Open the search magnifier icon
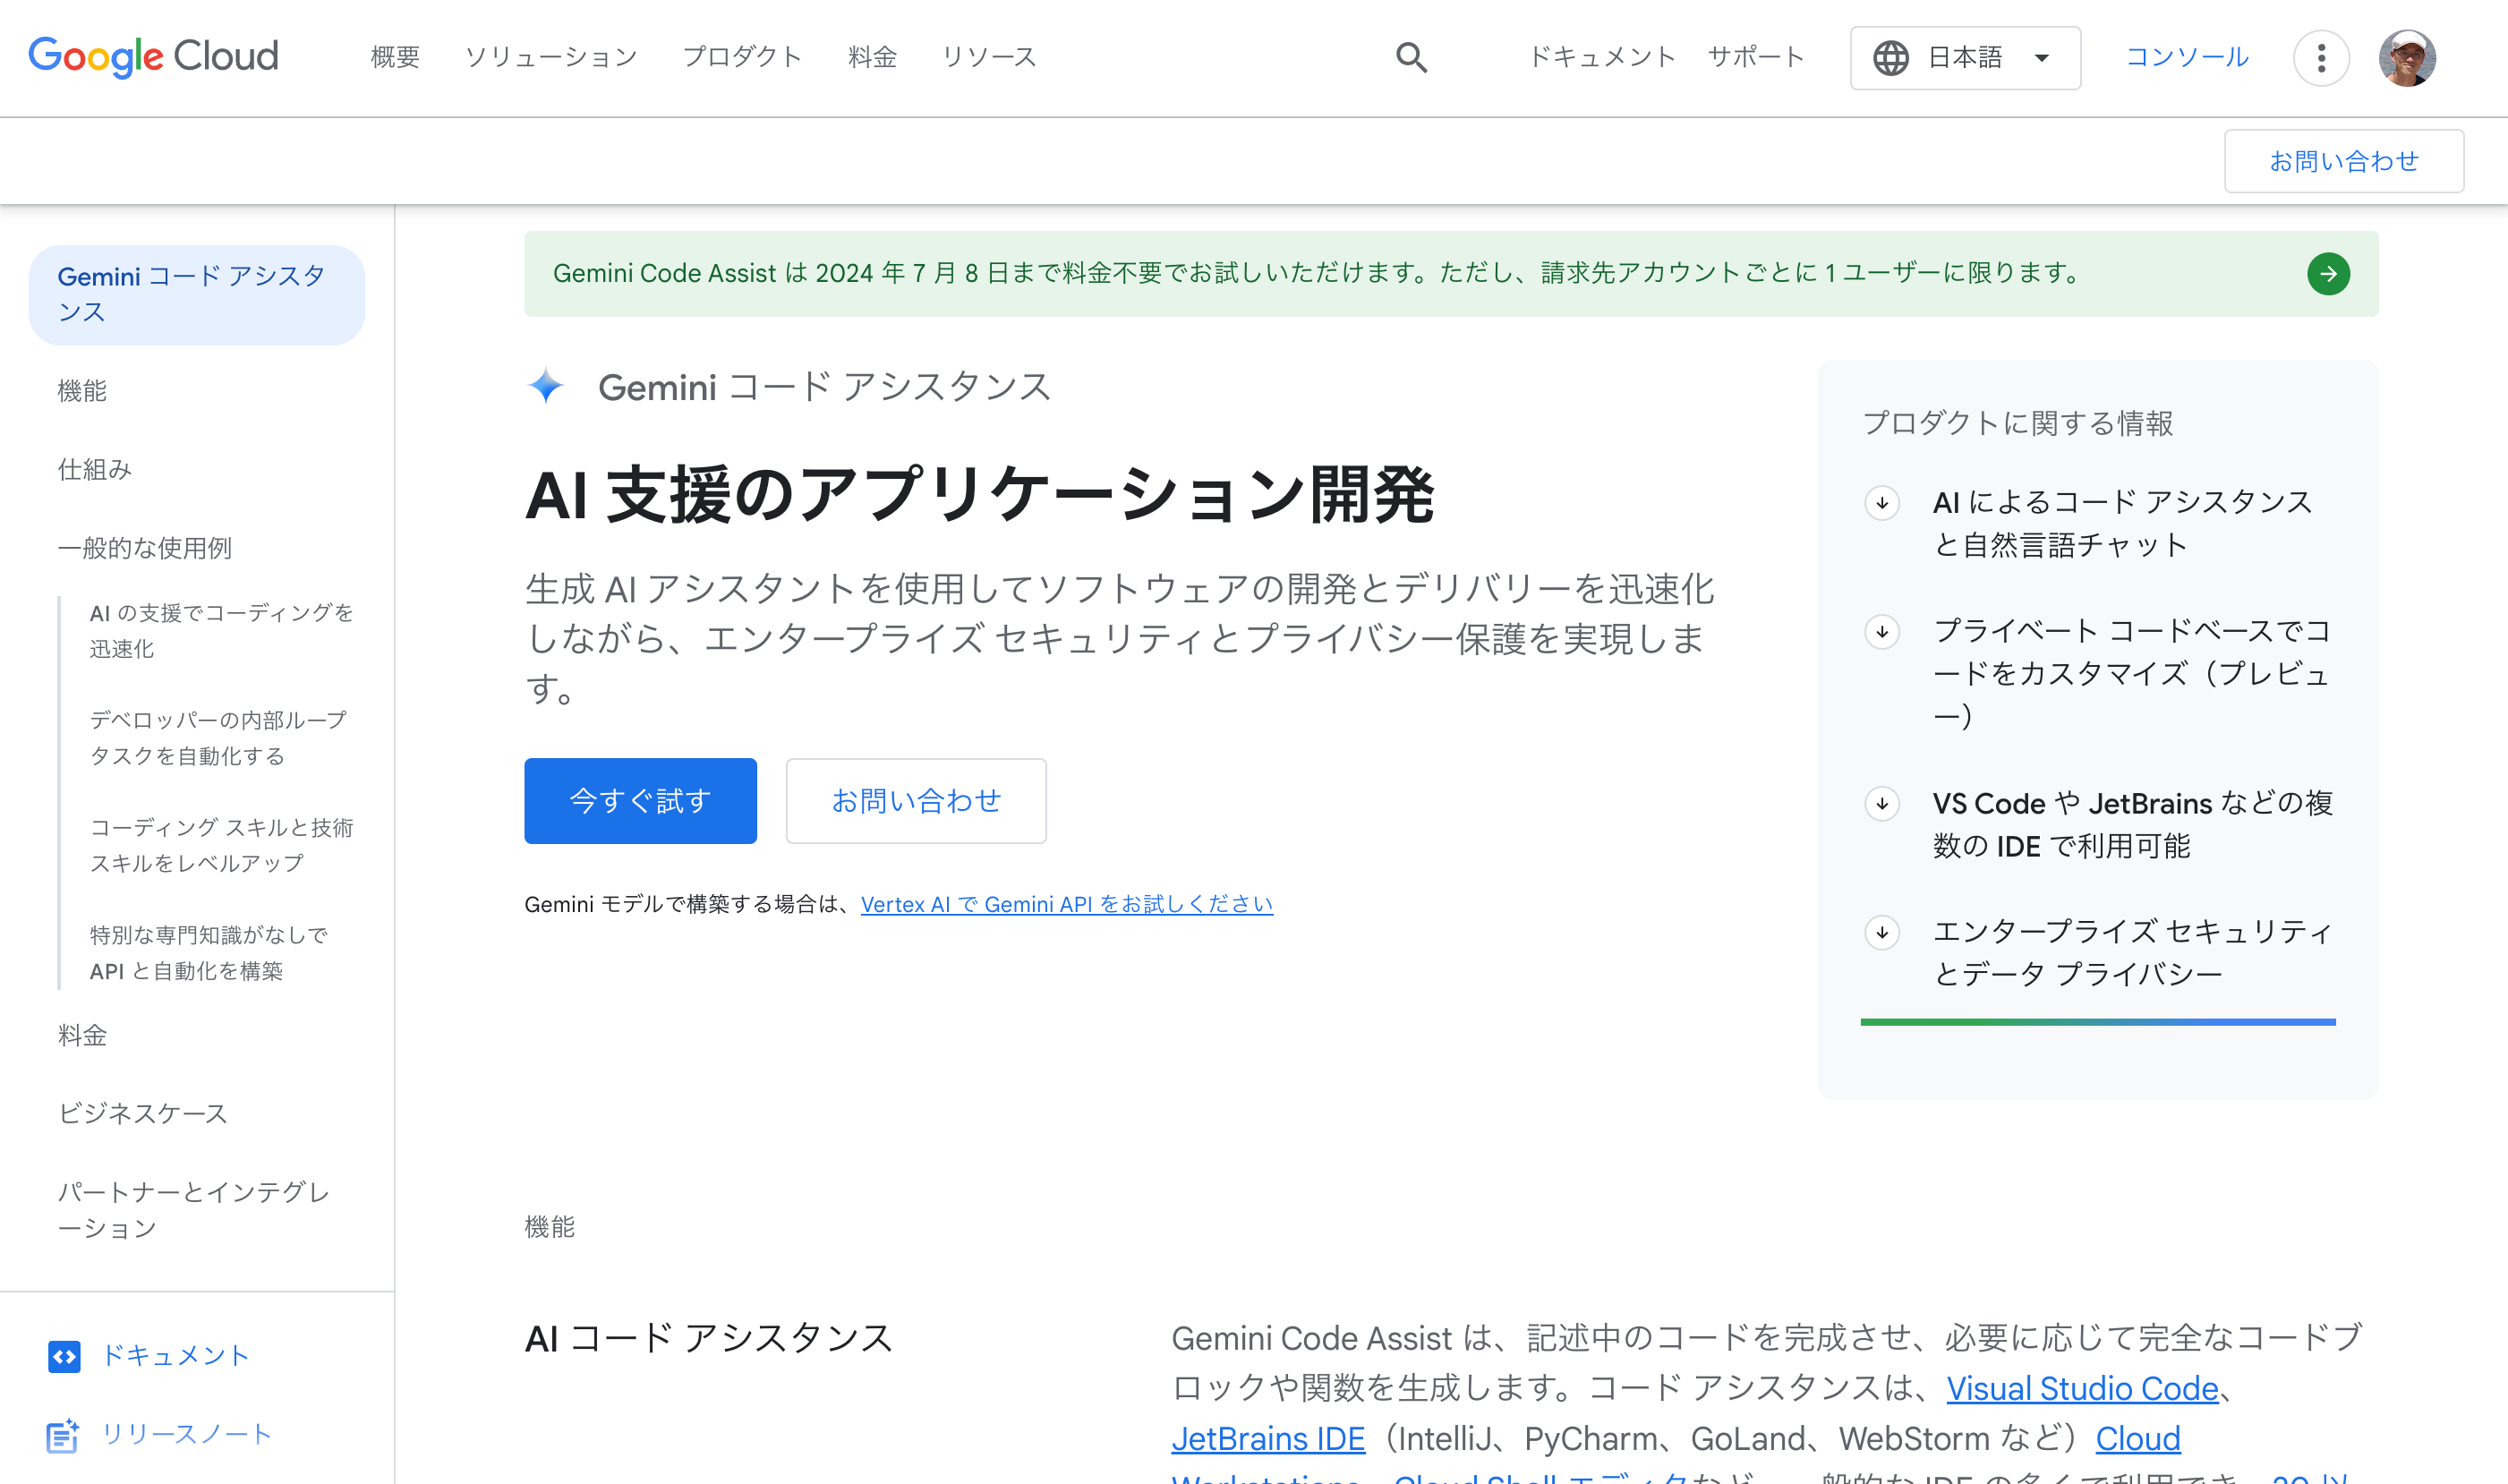The image size is (2508, 1484). pos(1411,57)
